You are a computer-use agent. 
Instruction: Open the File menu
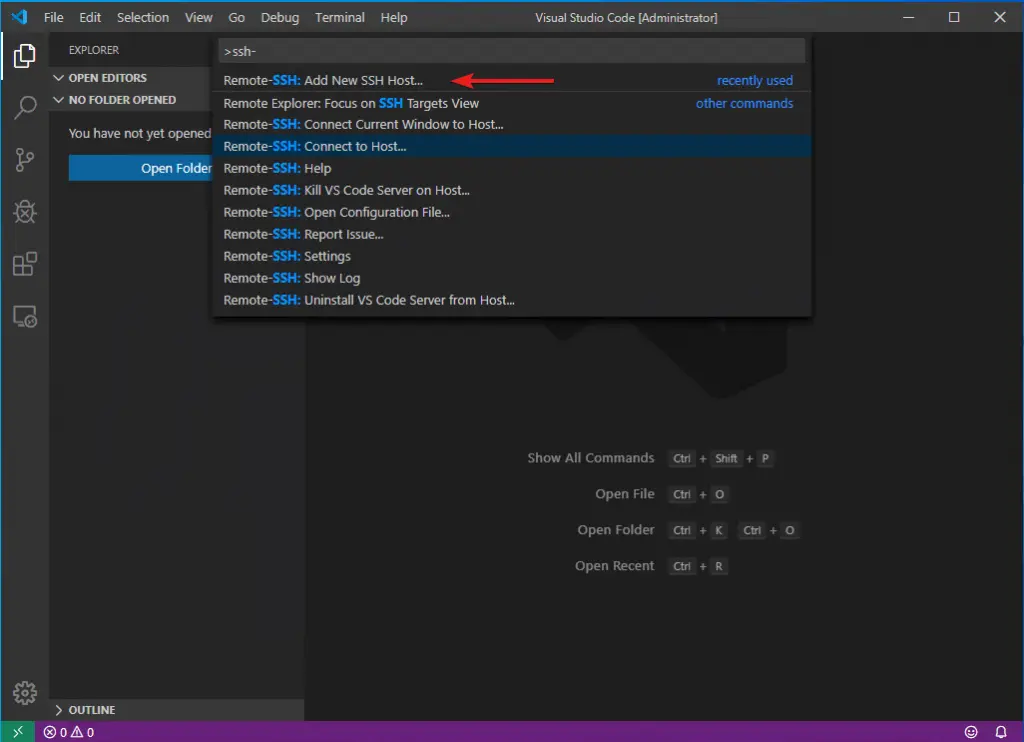(54, 18)
